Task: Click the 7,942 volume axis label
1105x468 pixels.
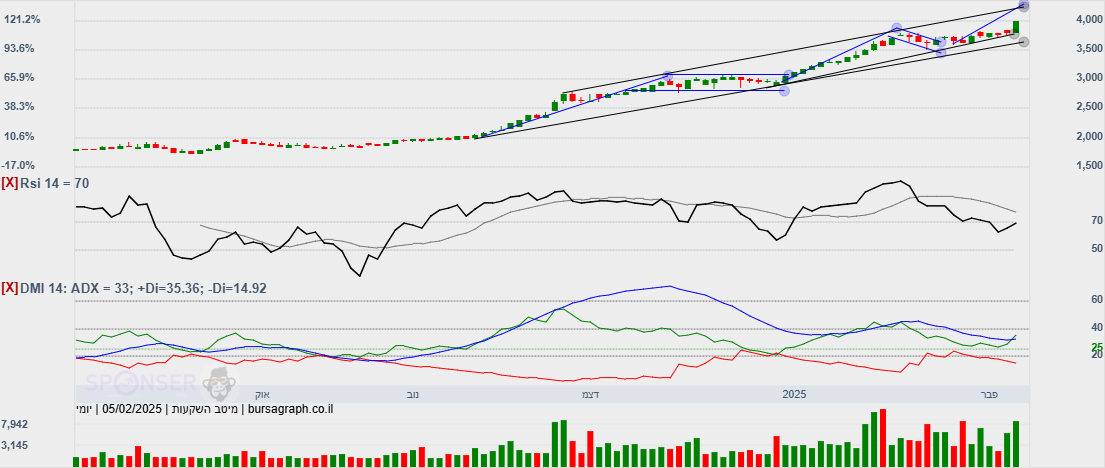Action: (x=15, y=424)
